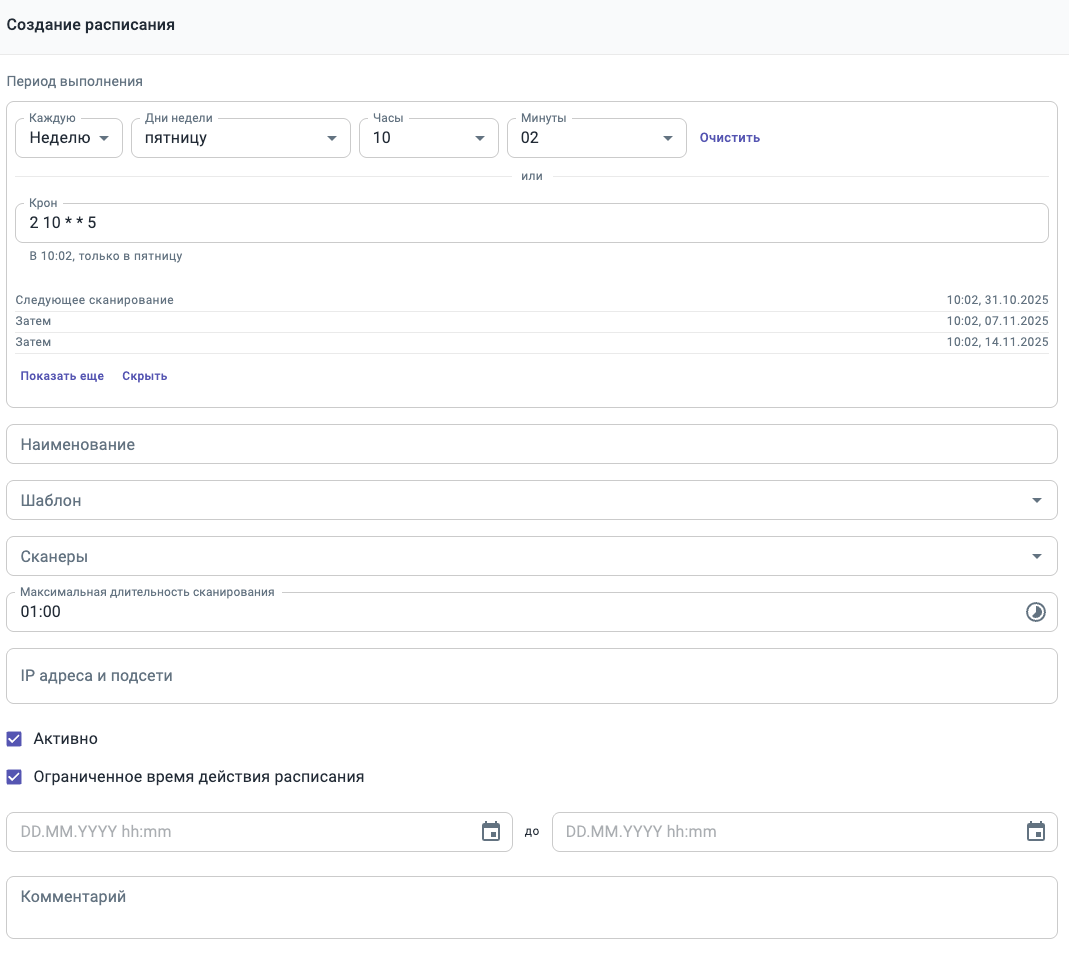Screen dimensions: 1069x955
Task: Open the Каждую period dropdown
Action: (x=69, y=138)
